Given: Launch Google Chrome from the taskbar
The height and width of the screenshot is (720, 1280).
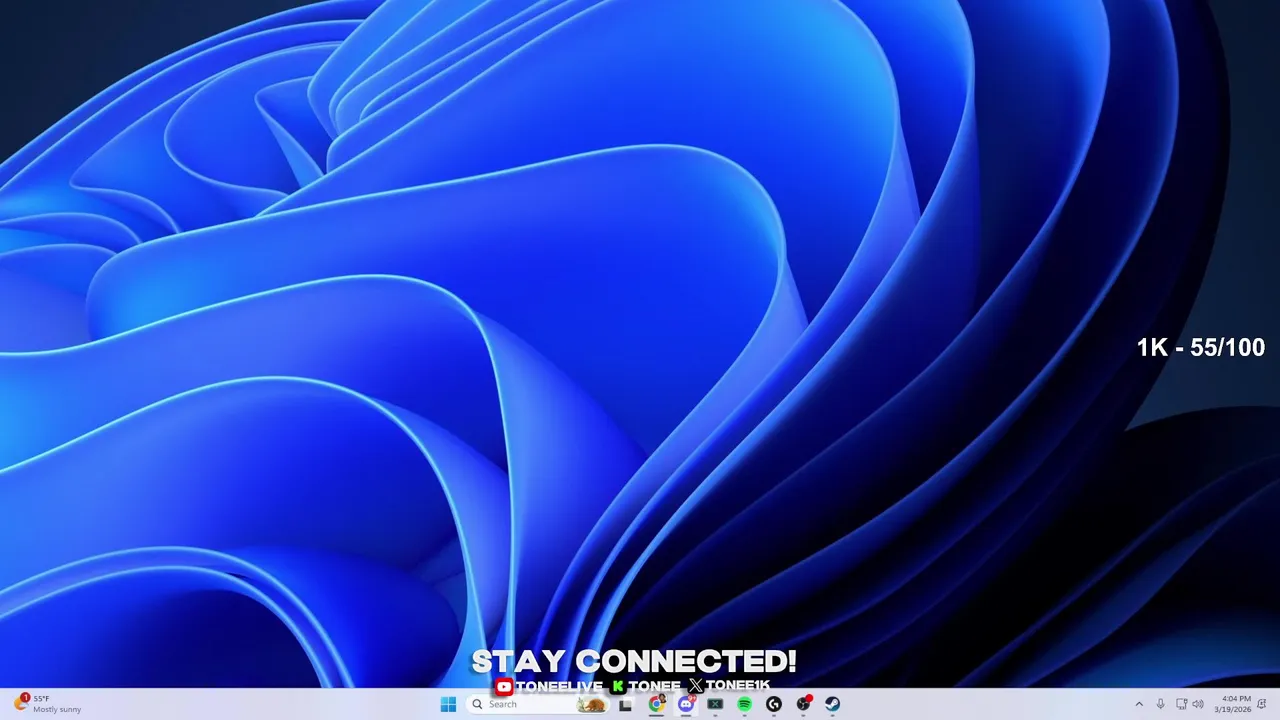Looking at the screenshot, I should point(656,704).
